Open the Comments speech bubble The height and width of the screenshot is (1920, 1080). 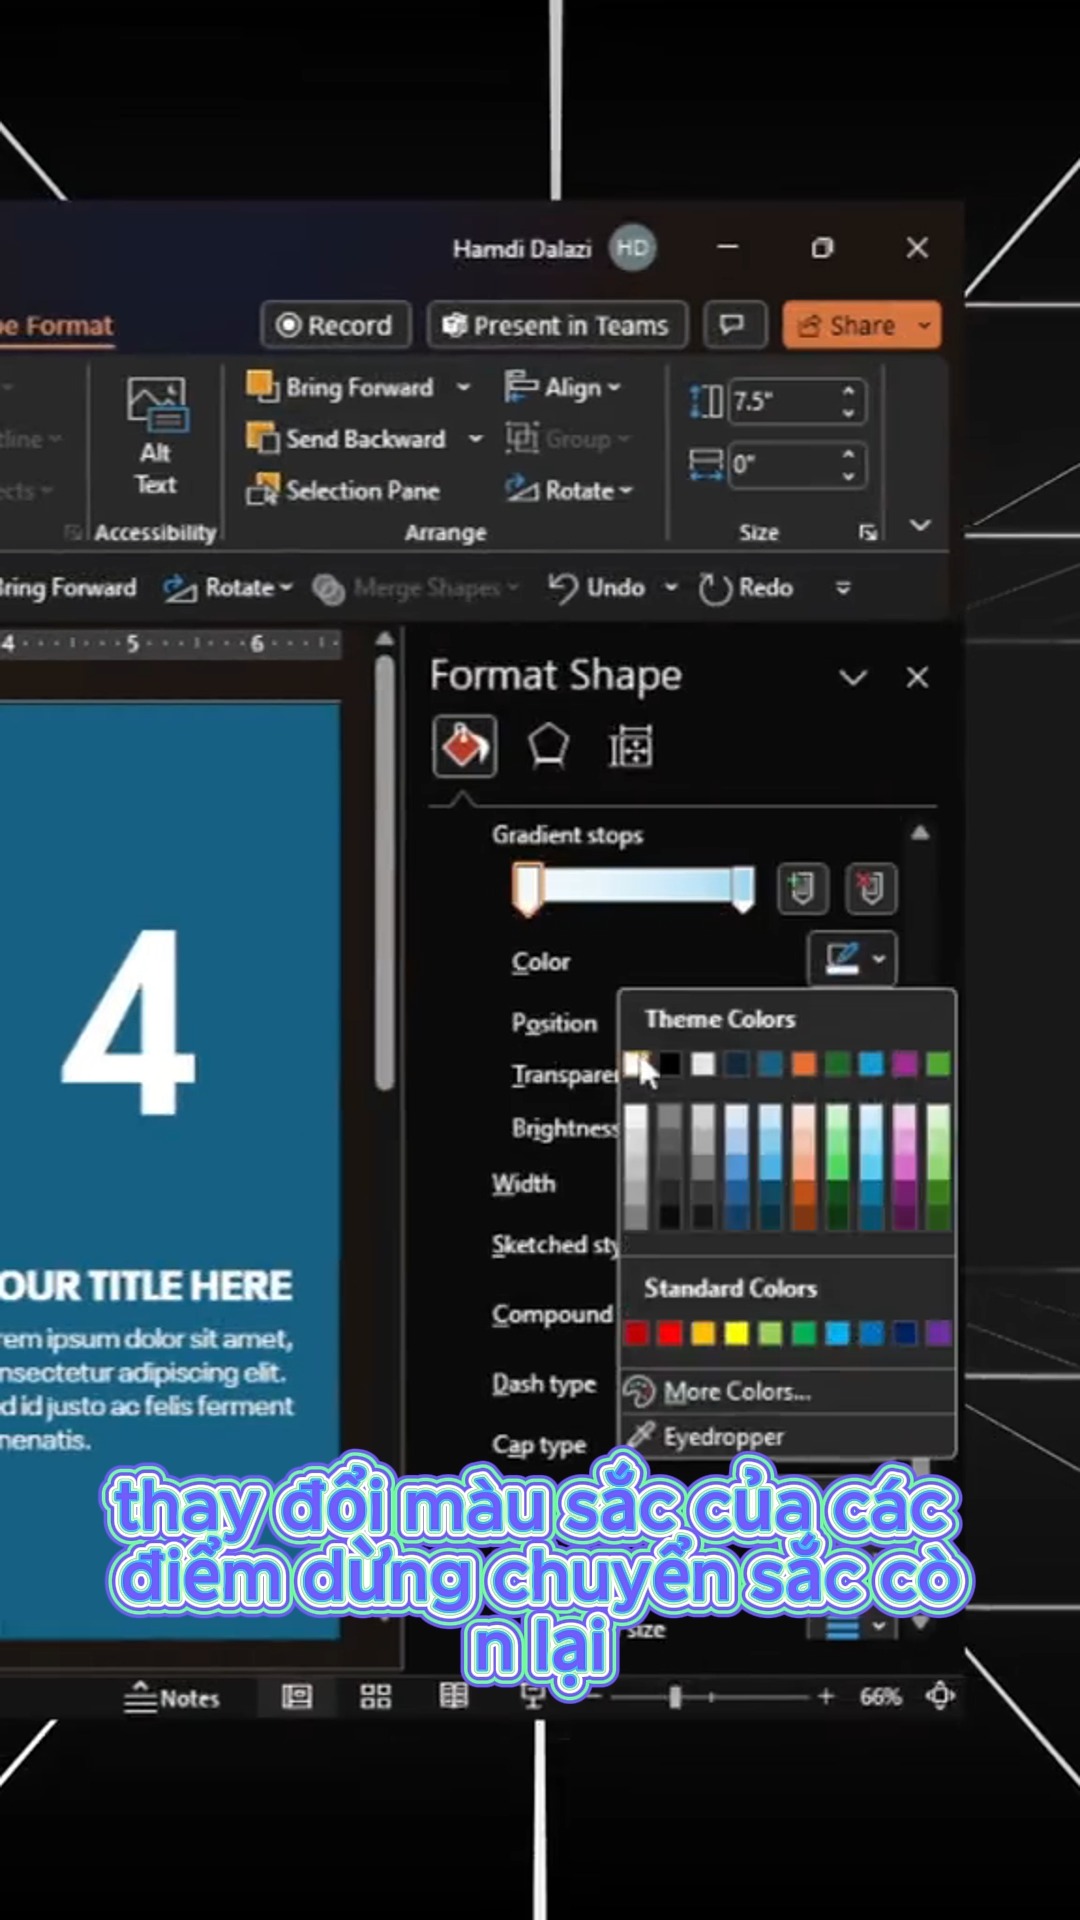(x=734, y=325)
